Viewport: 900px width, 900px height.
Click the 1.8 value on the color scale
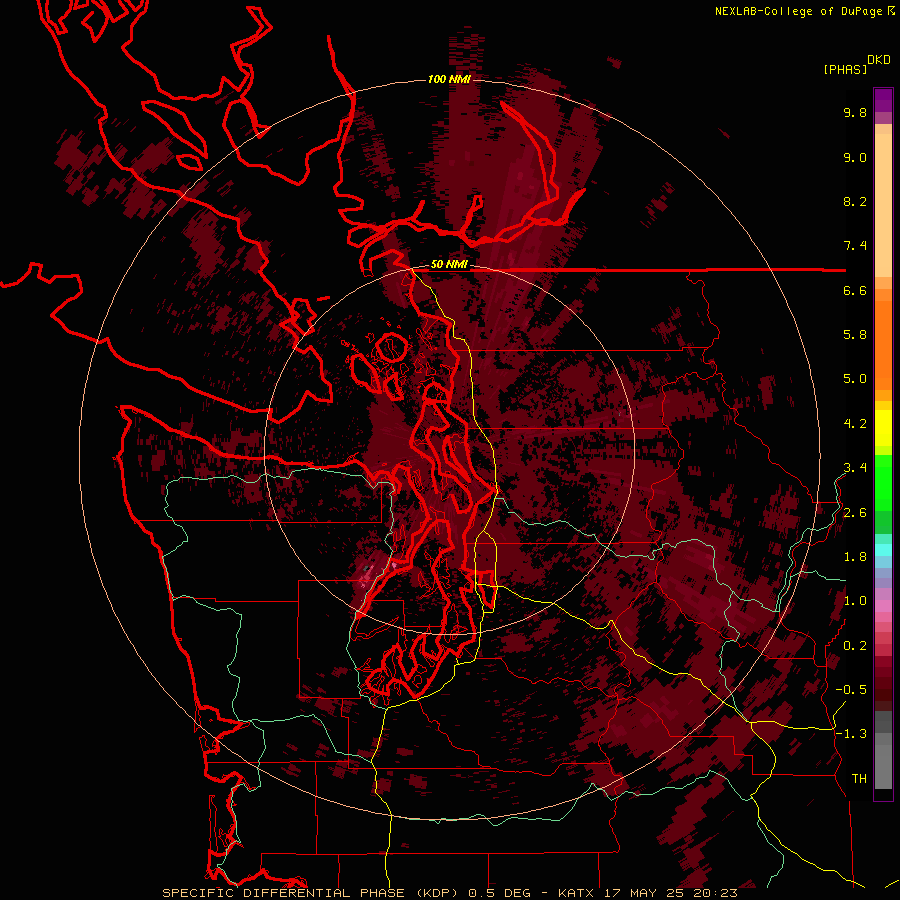855,557
